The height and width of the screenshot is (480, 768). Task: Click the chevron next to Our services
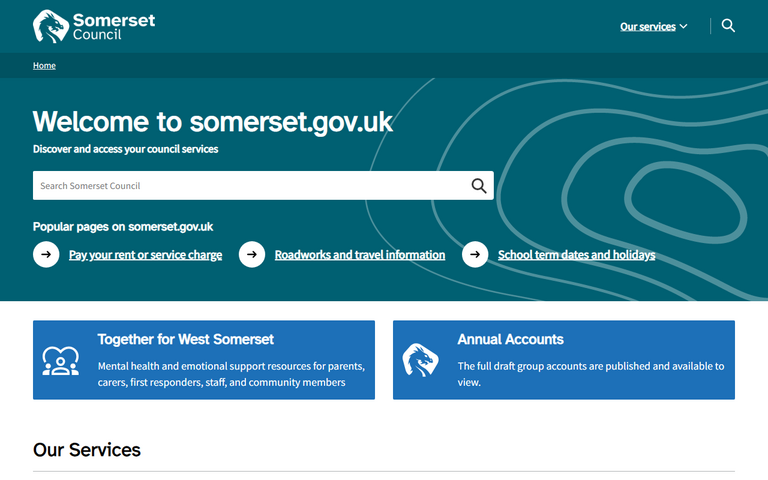684,27
